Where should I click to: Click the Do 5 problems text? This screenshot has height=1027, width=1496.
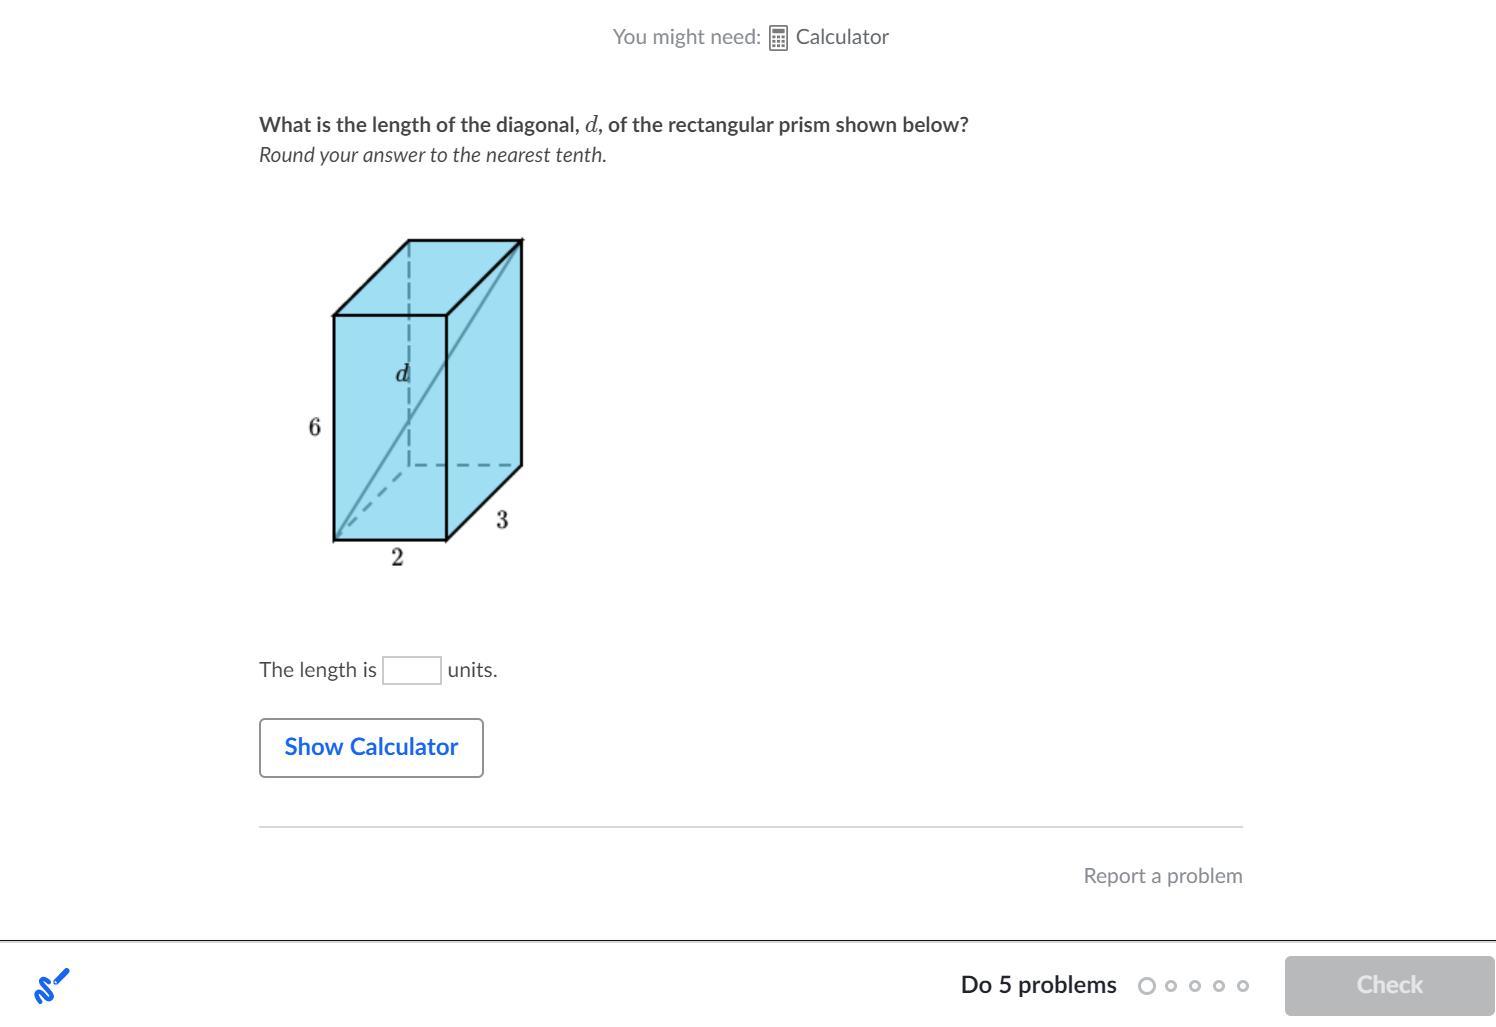(x=1038, y=985)
